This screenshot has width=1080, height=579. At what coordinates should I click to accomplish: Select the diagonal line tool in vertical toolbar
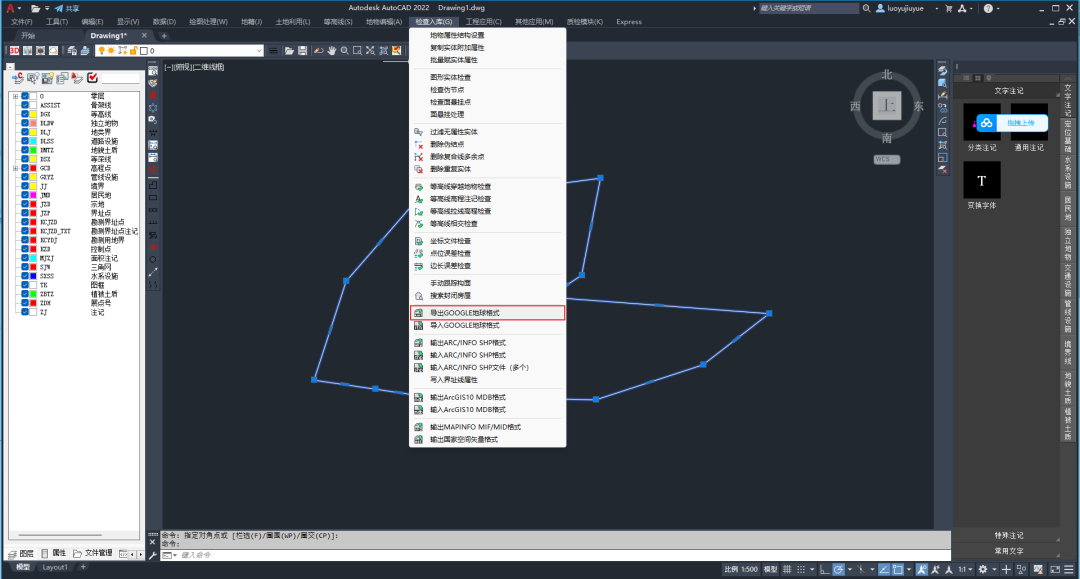pos(153,272)
